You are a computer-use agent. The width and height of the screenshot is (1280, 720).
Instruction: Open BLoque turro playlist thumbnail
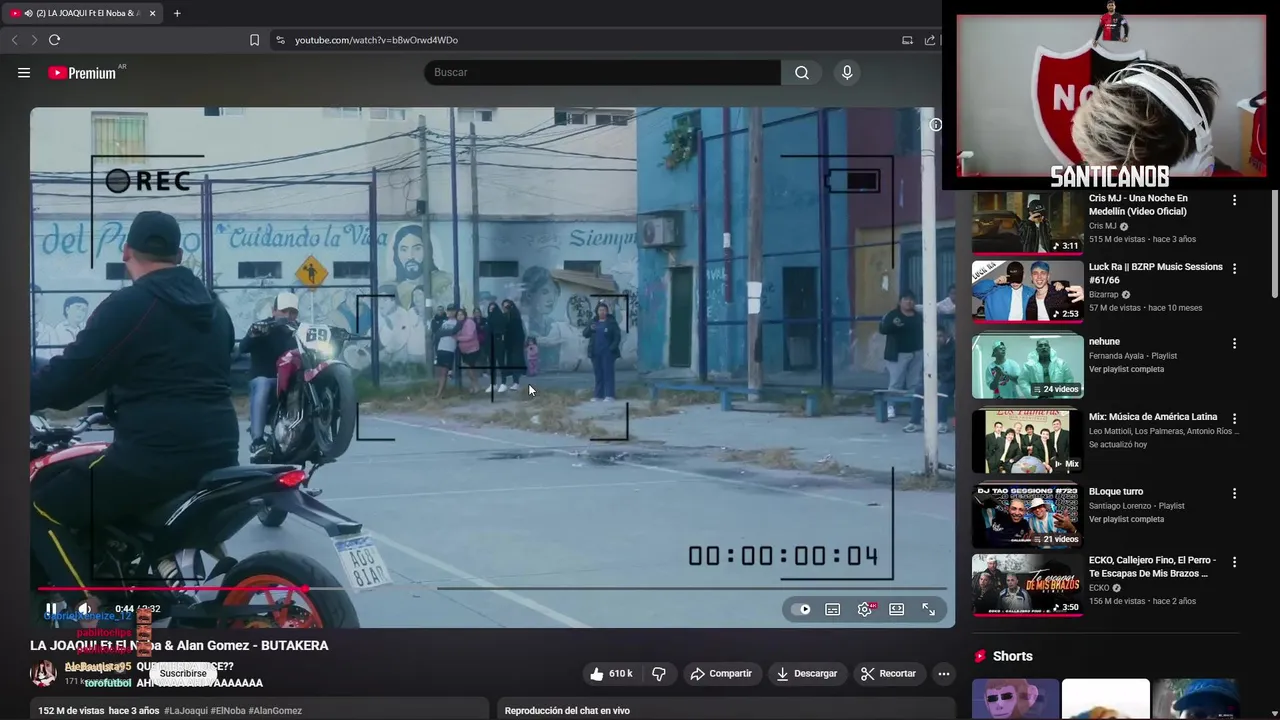tap(1027, 516)
